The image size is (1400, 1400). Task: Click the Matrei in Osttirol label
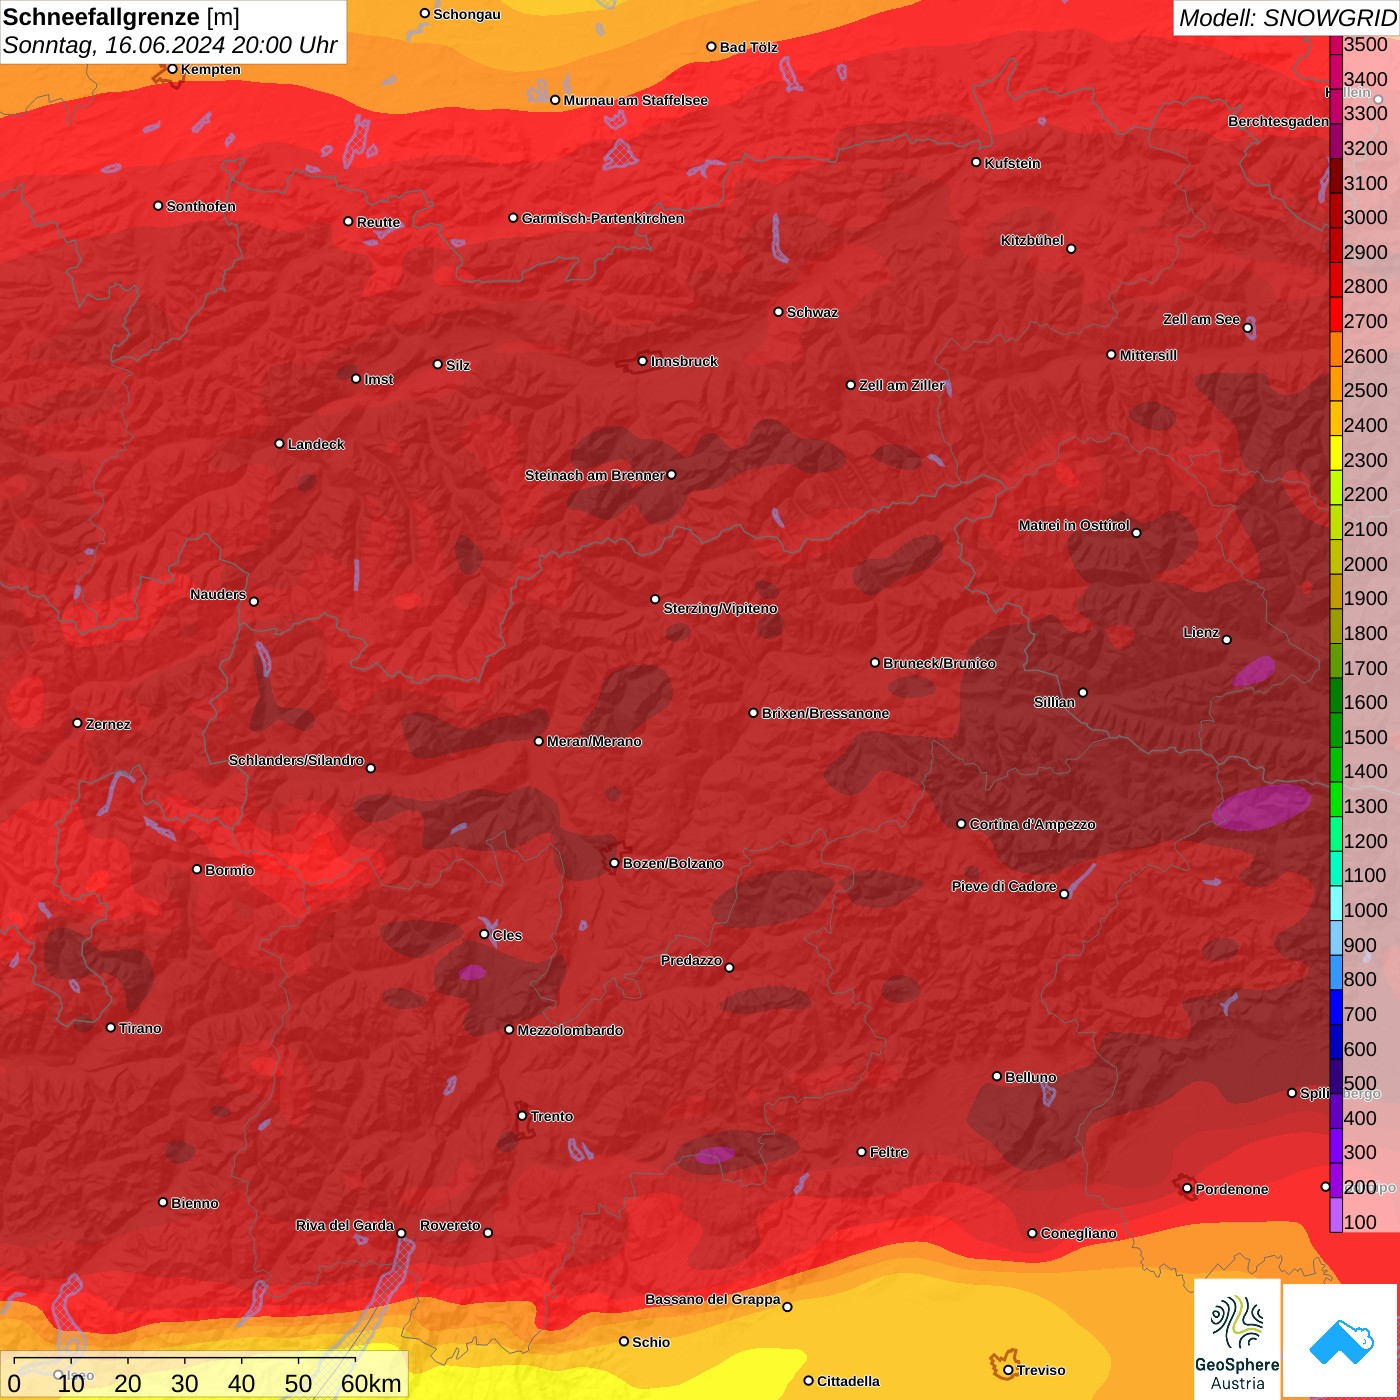(x=1074, y=525)
